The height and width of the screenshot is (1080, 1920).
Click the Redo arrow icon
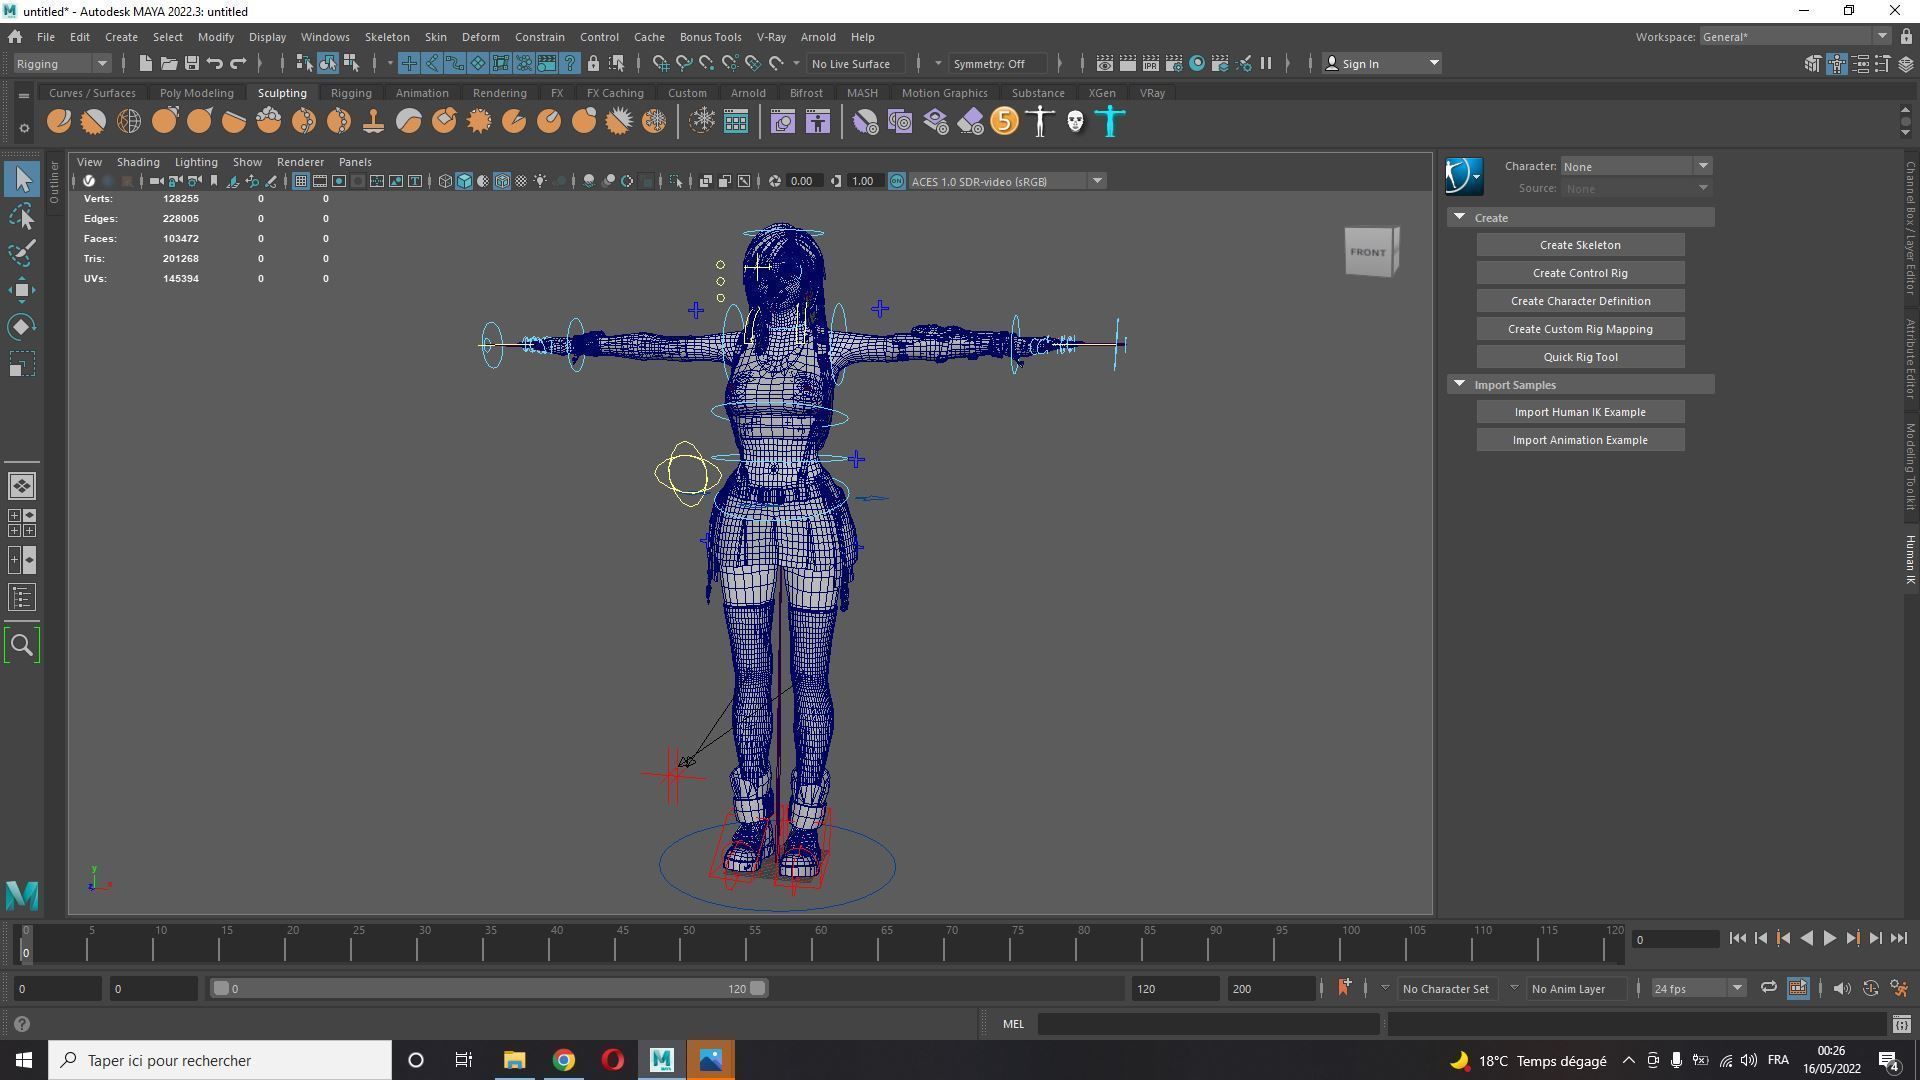[238, 63]
